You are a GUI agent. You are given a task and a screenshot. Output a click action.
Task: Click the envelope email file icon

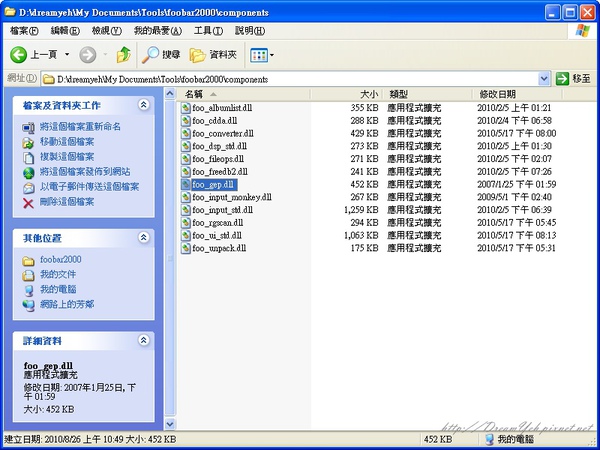coord(28,188)
